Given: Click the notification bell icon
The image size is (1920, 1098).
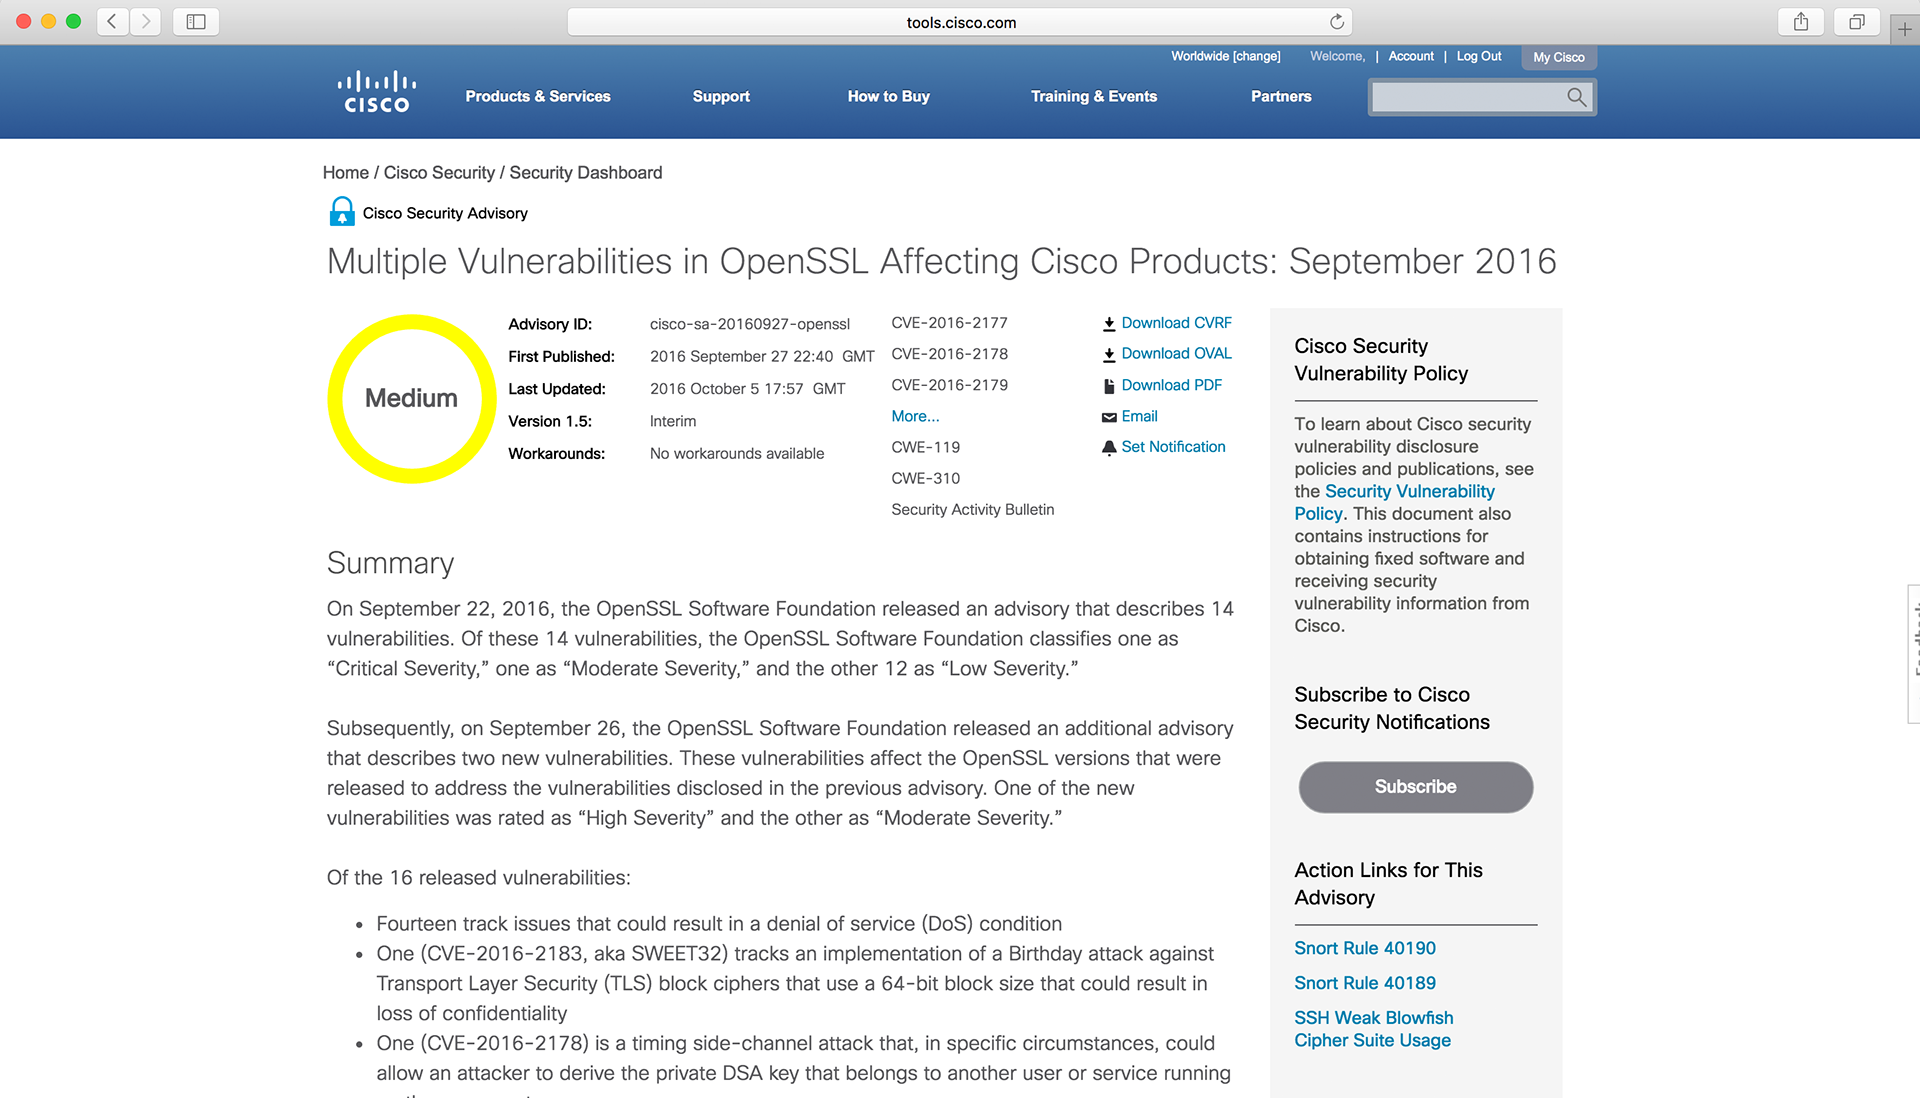Looking at the screenshot, I should (x=1109, y=448).
